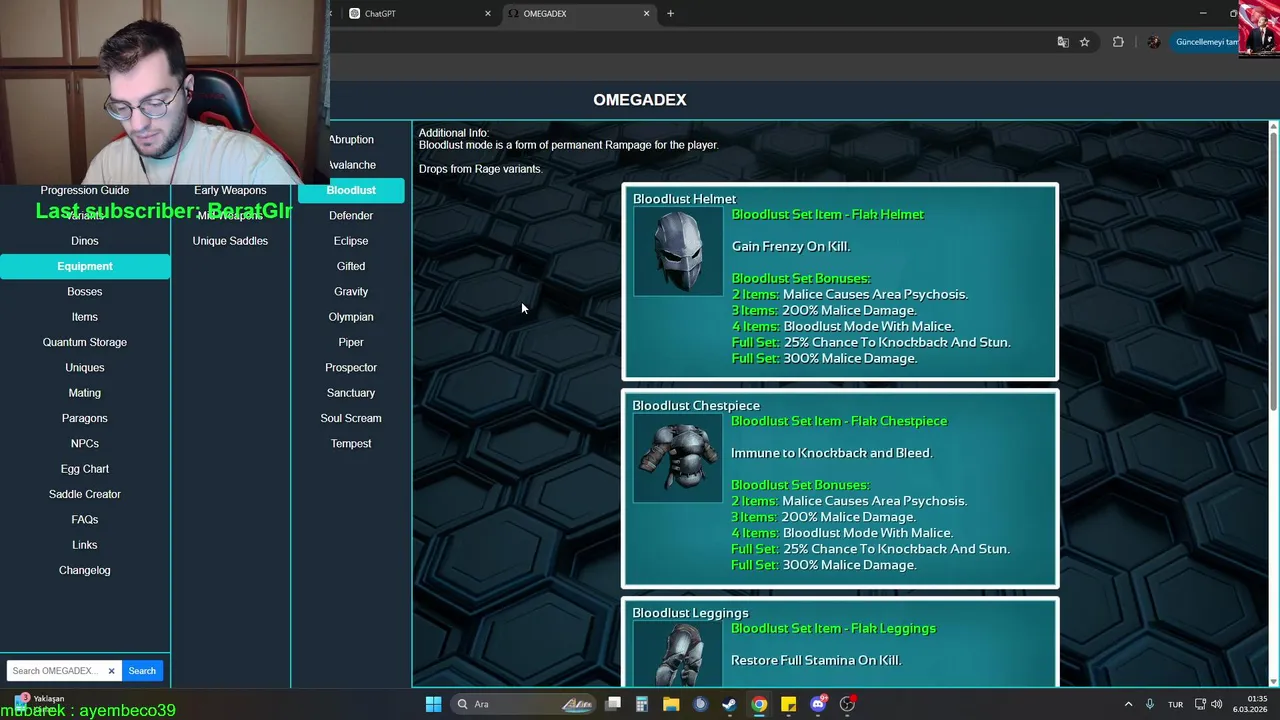This screenshot has width=1280, height=720.
Task: Go to the Uniques section
Action: [x=85, y=368]
